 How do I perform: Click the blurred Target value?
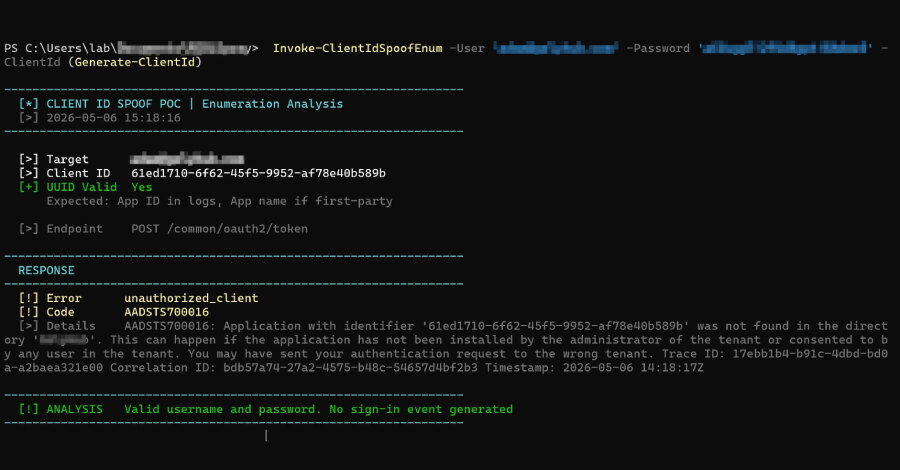187,159
